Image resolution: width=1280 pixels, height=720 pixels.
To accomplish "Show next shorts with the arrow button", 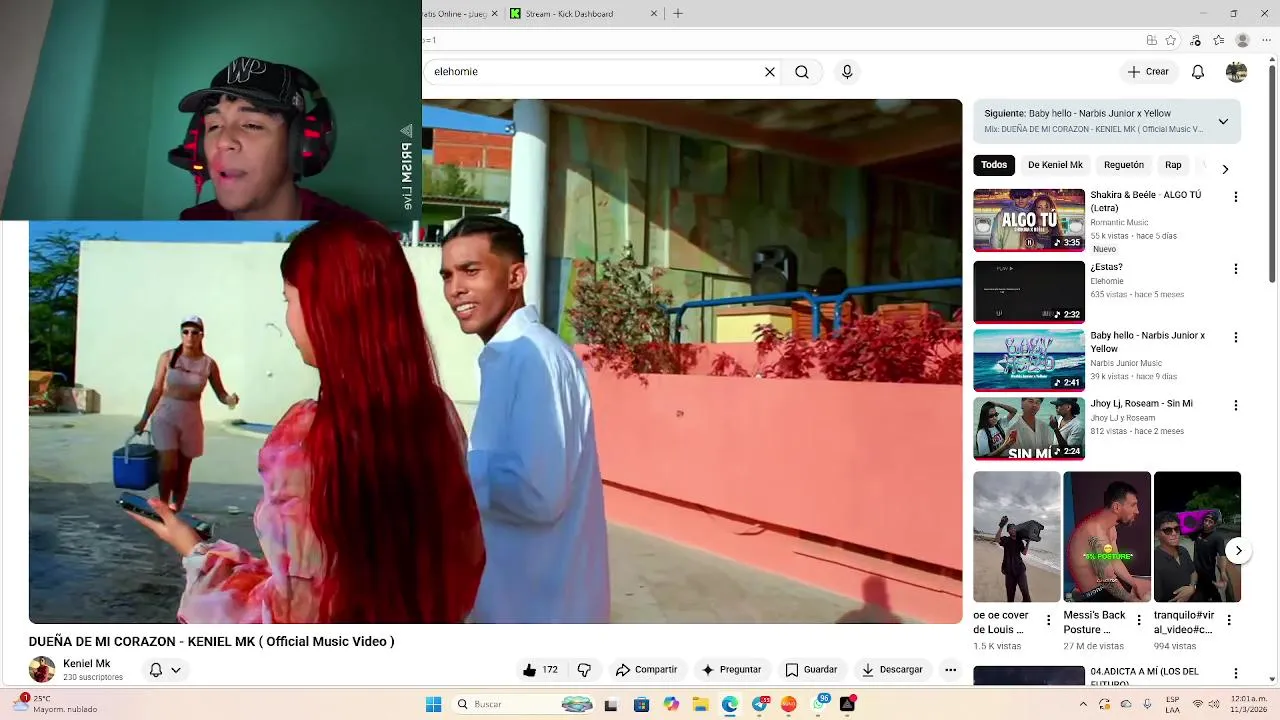I will click(1238, 550).
